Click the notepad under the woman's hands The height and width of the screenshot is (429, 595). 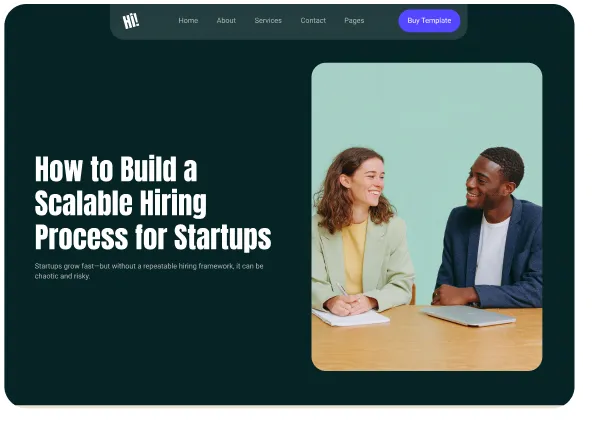350,318
